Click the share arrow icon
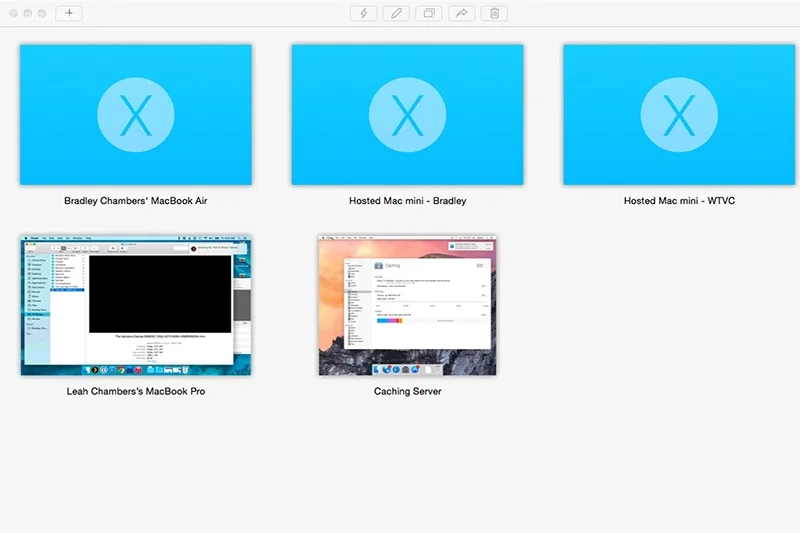 click(x=462, y=13)
